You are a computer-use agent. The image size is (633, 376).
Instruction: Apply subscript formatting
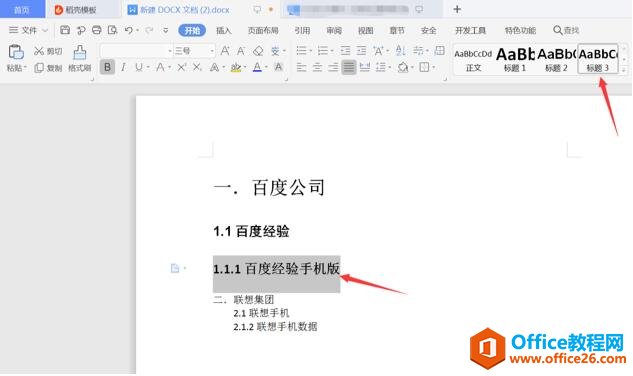click(x=197, y=67)
